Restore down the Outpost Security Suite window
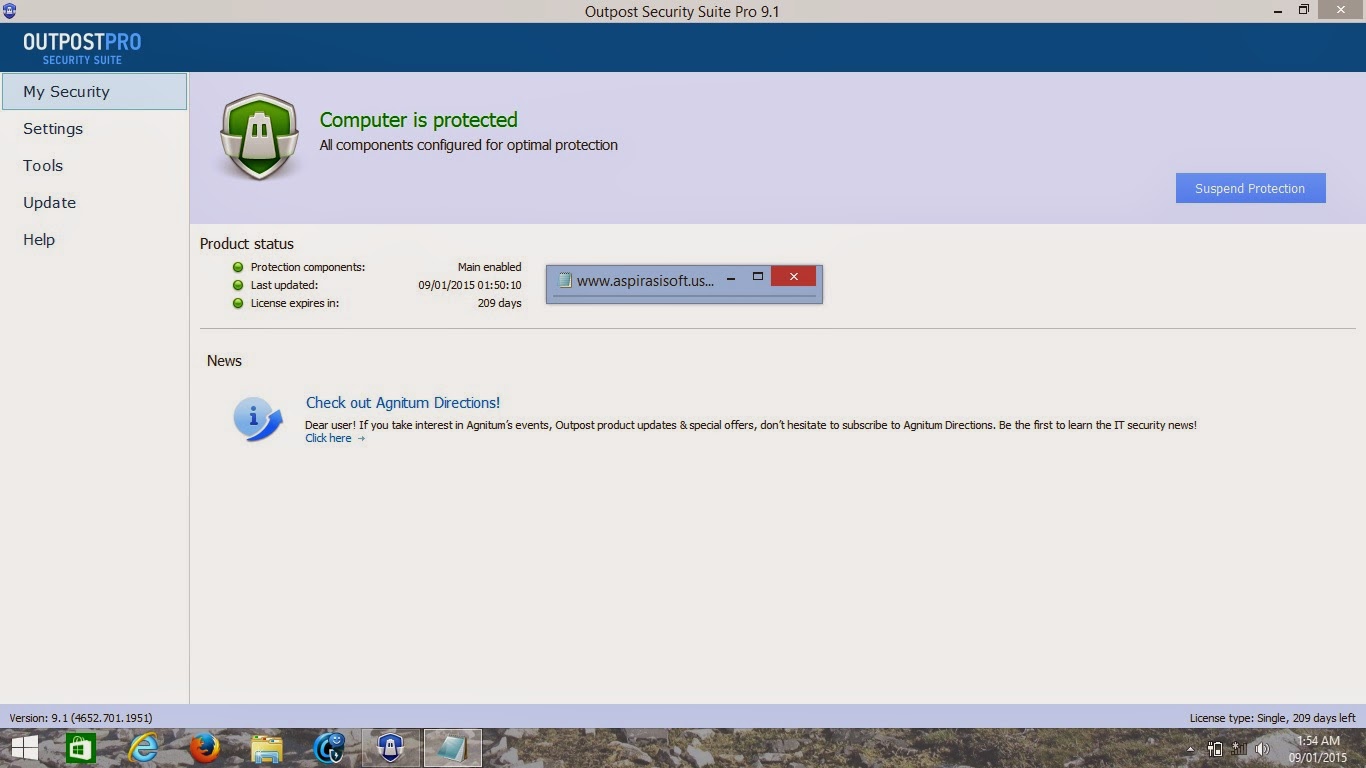Screen dimensions: 1366x768 pyautogui.click(x=1303, y=10)
